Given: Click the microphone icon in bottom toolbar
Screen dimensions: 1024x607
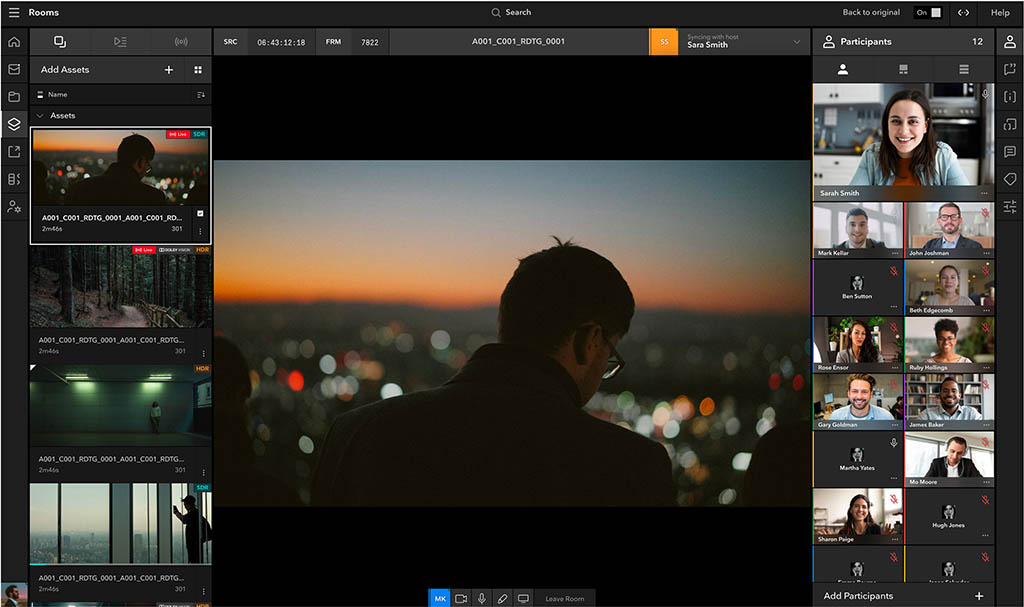Looking at the screenshot, I should coord(481,598).
